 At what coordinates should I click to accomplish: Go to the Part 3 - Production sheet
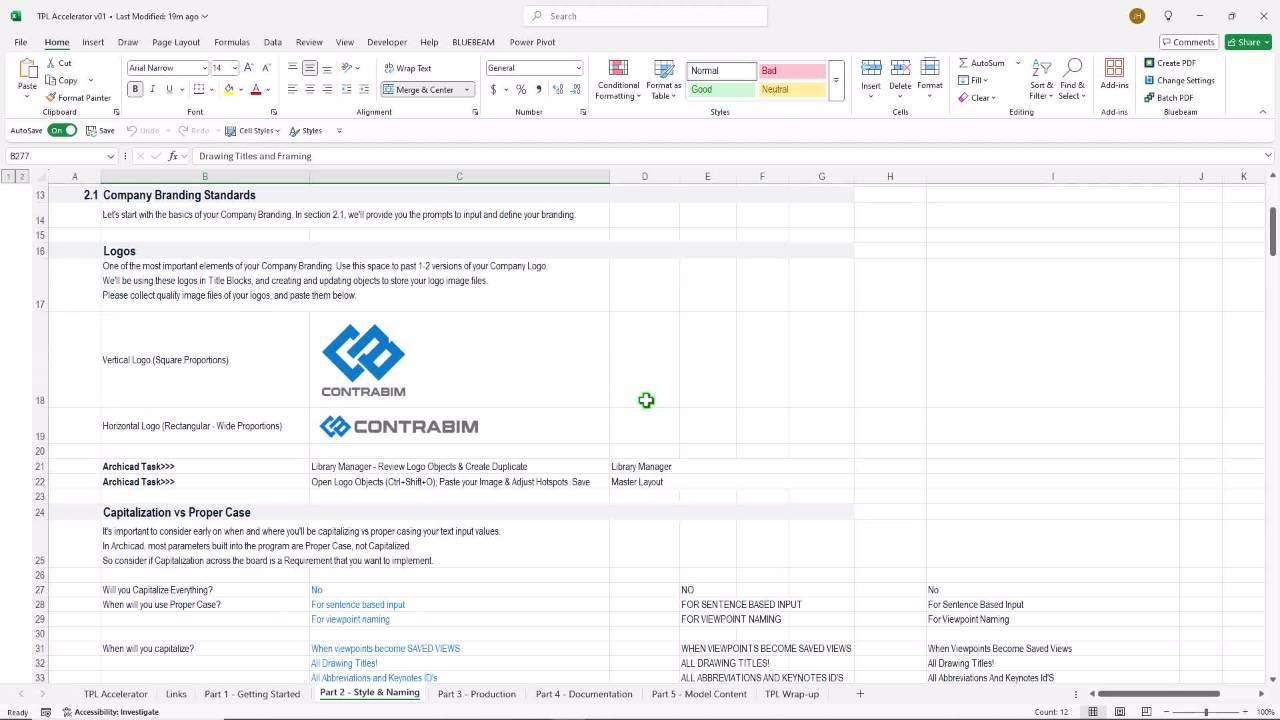click(477, 694)
